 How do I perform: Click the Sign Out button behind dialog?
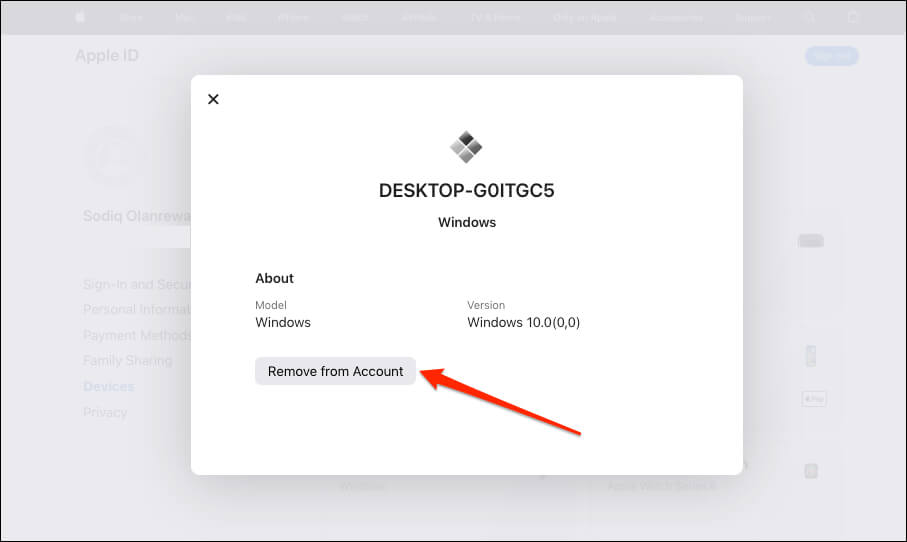(832, 56)
